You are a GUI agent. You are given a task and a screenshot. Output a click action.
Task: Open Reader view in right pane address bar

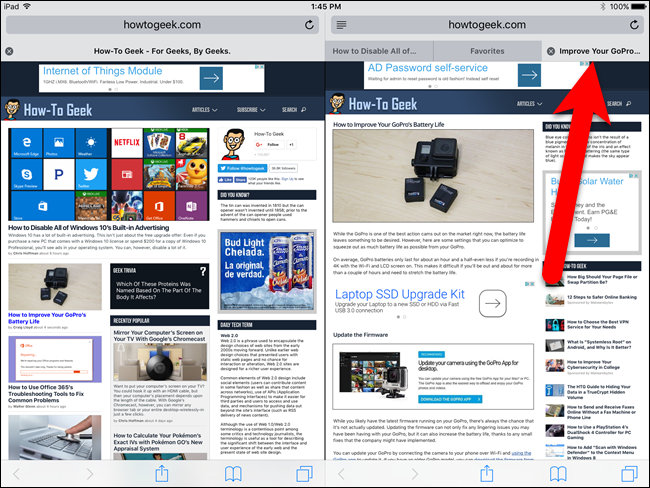341,25
